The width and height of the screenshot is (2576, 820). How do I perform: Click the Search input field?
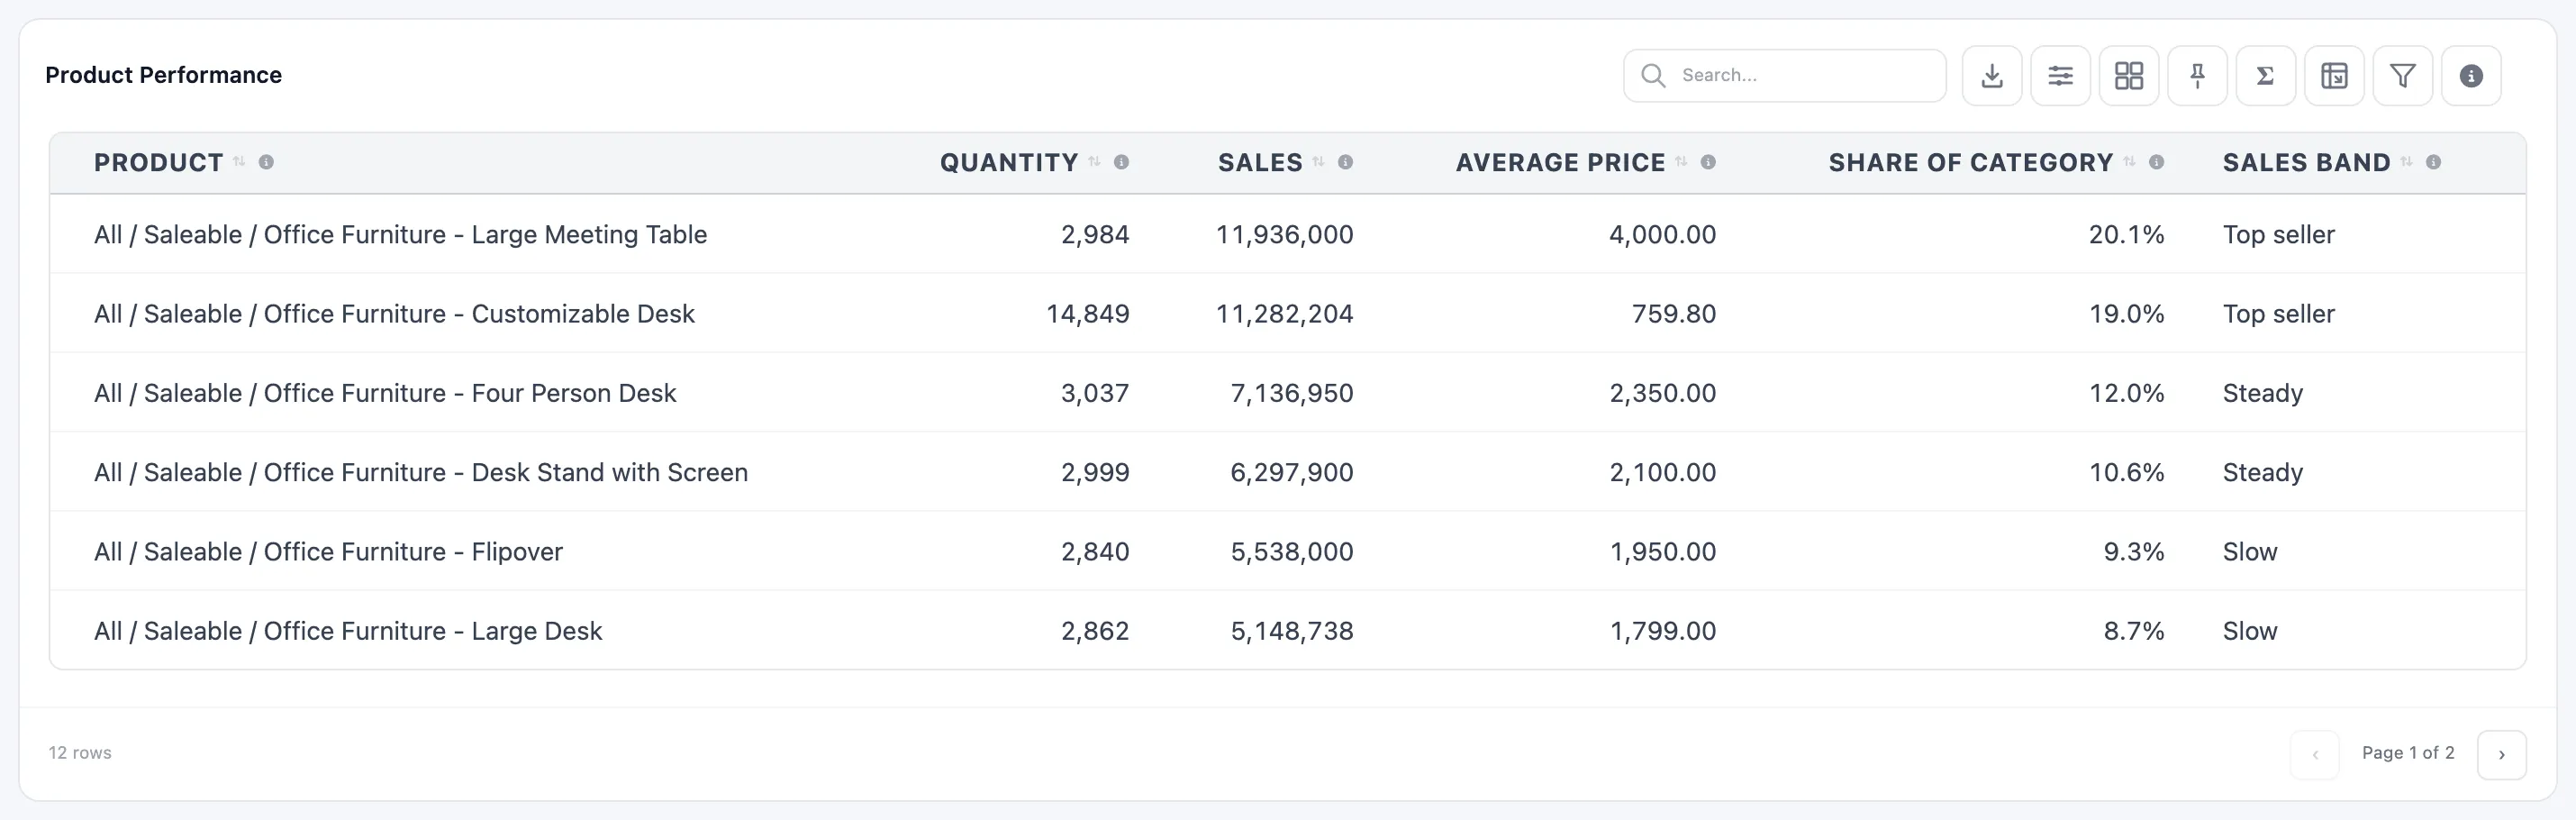click(x=1784, y=76)
